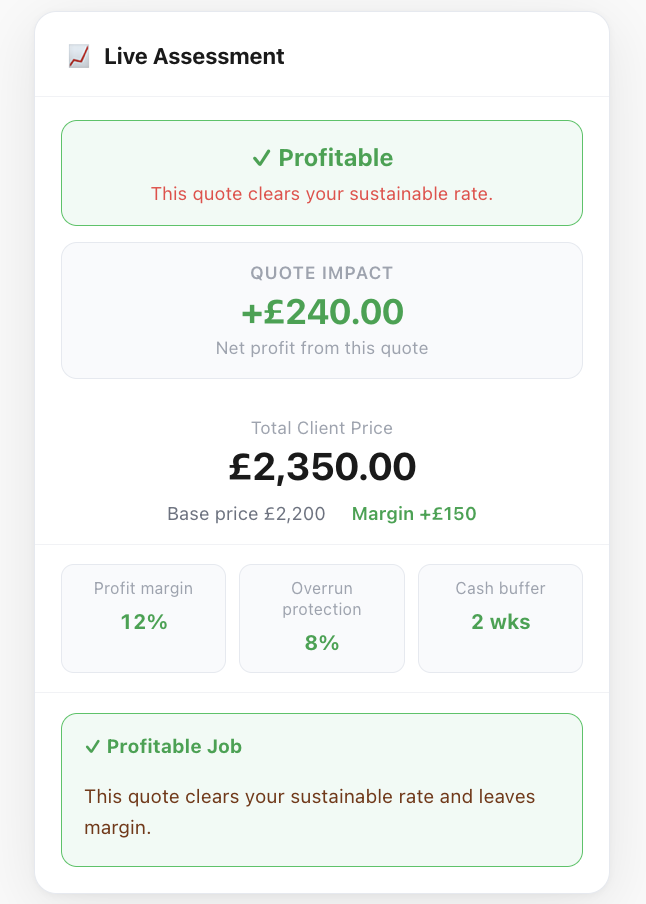The image size is (646, 904).
Task: Click the Margin +£150 indicator
Action: pyautogui.click(x=414, y=513)
